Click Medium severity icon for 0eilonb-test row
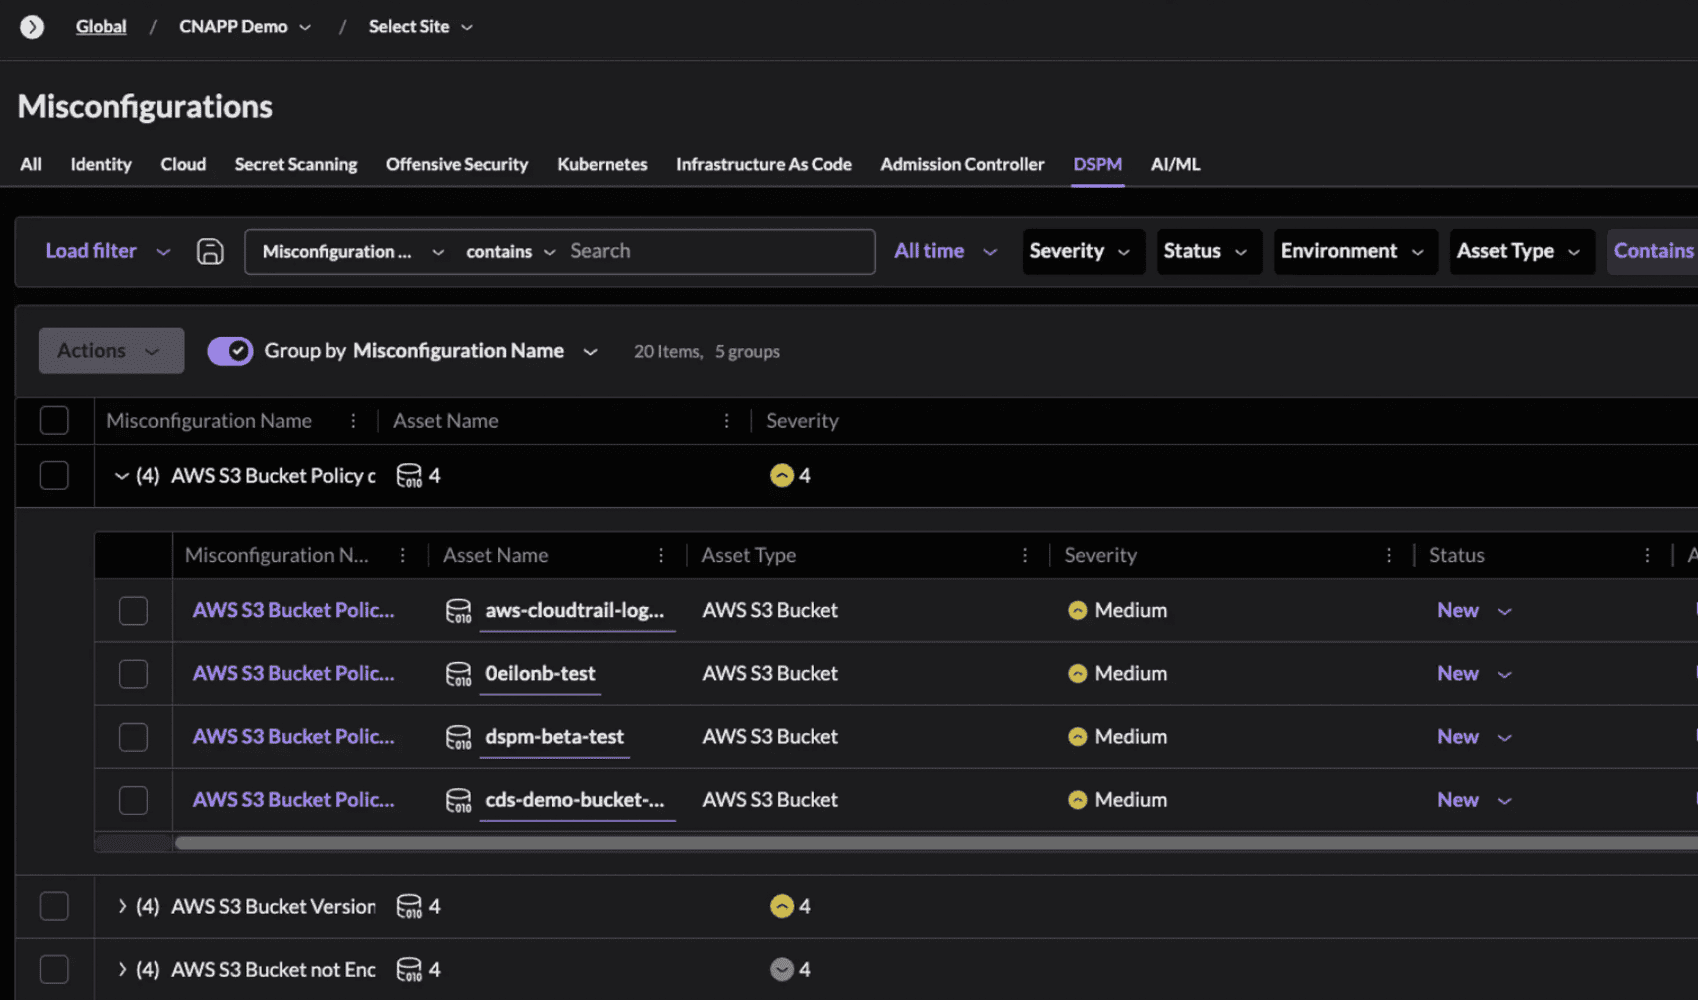1698x1000 pixels. click(1077, 673)
